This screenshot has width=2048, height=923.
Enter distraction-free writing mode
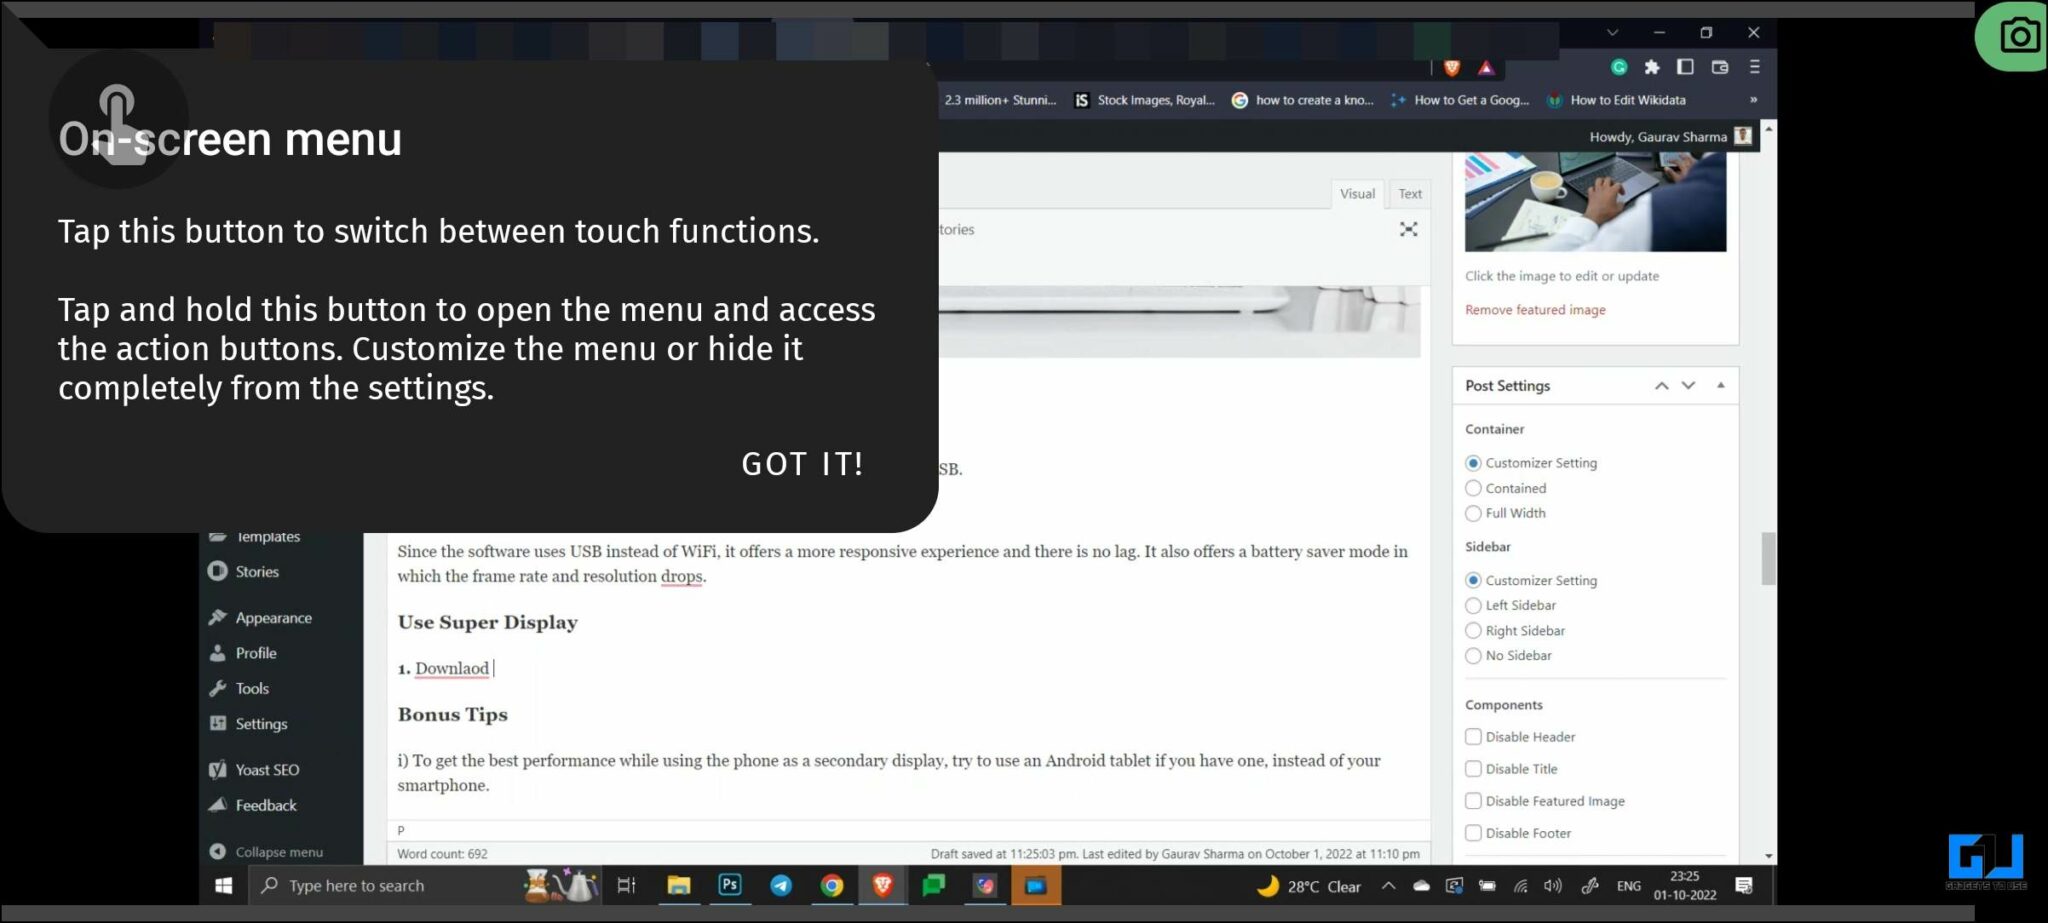click(1408, 229)
